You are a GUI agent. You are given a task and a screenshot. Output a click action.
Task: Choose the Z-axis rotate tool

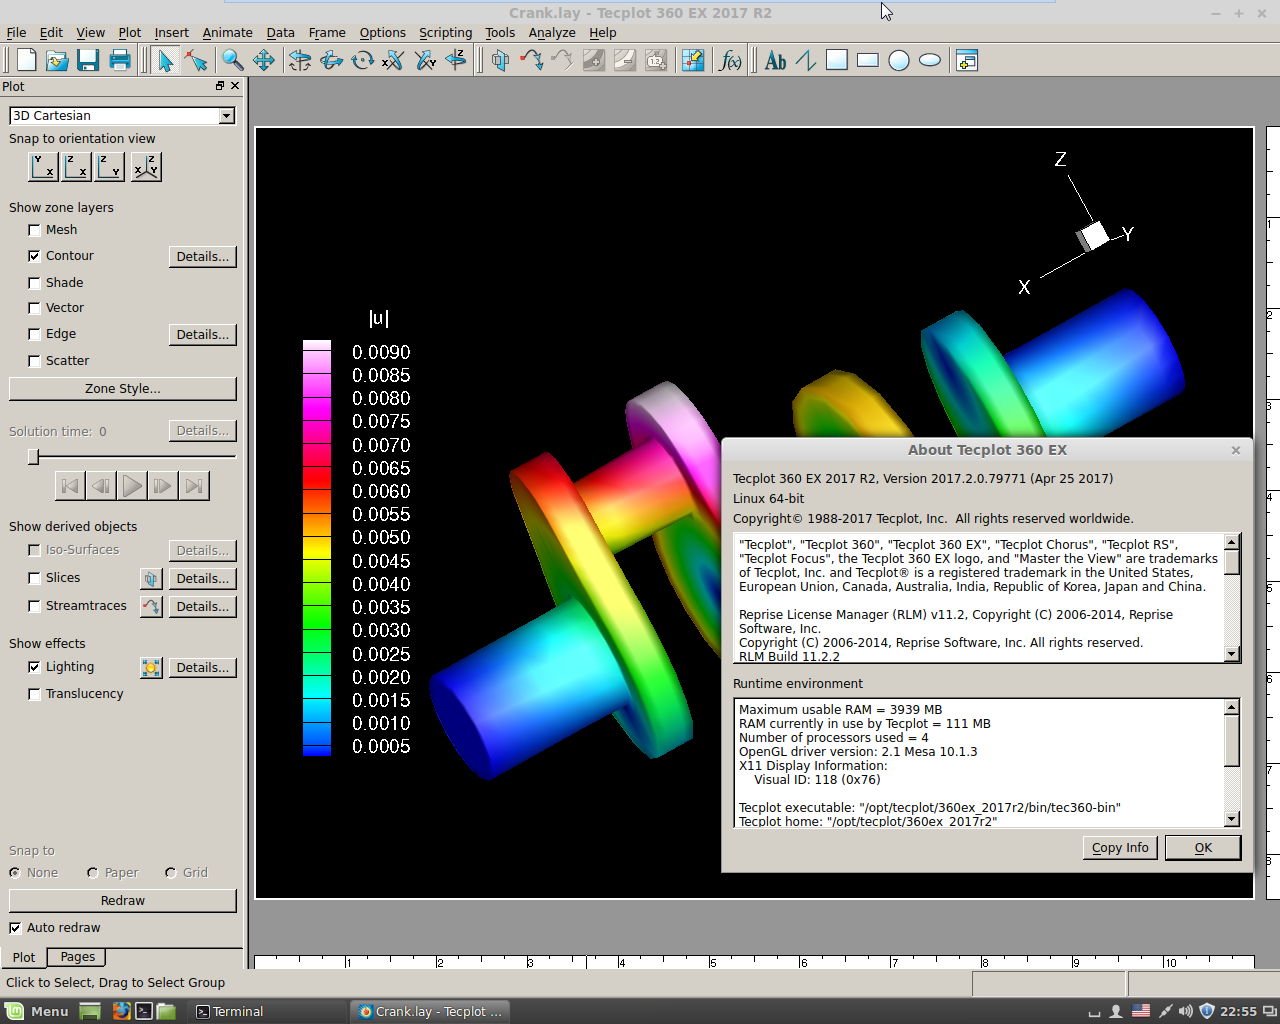[x=456, y=60]
